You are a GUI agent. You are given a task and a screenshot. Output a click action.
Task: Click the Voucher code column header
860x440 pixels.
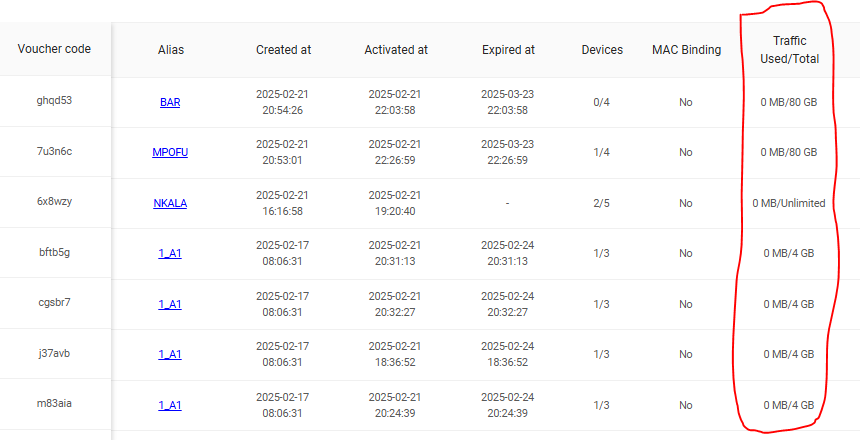click(54, 49)
